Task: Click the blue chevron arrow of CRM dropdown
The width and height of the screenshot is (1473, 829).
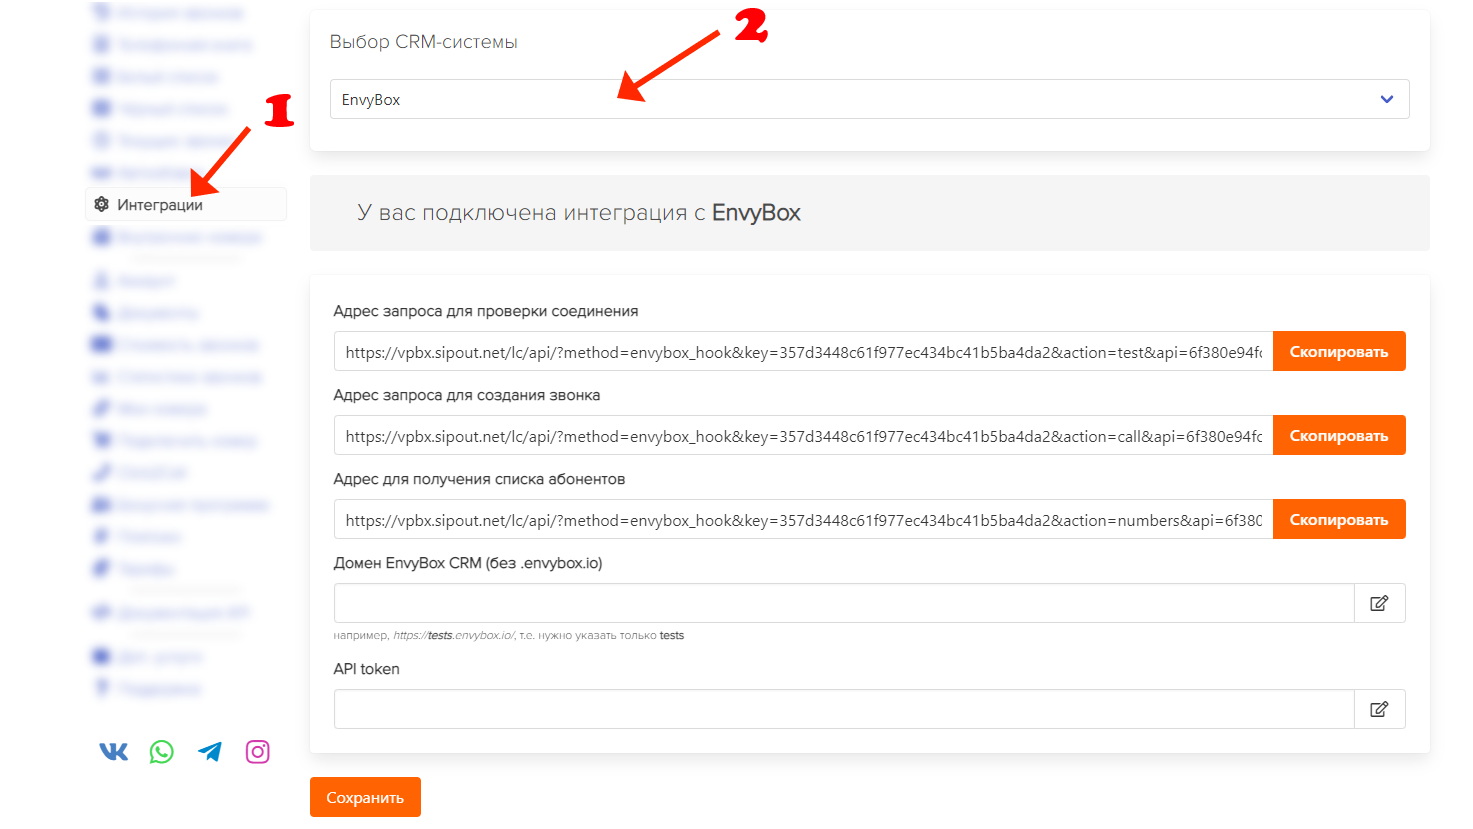Action: tap(1387, 99)
